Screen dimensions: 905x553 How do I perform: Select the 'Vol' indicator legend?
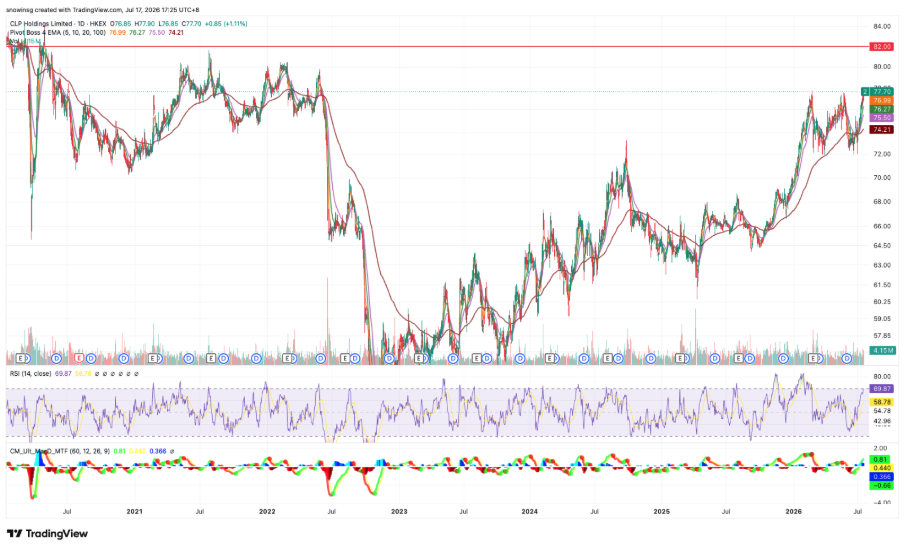click(x=14, y=42)
